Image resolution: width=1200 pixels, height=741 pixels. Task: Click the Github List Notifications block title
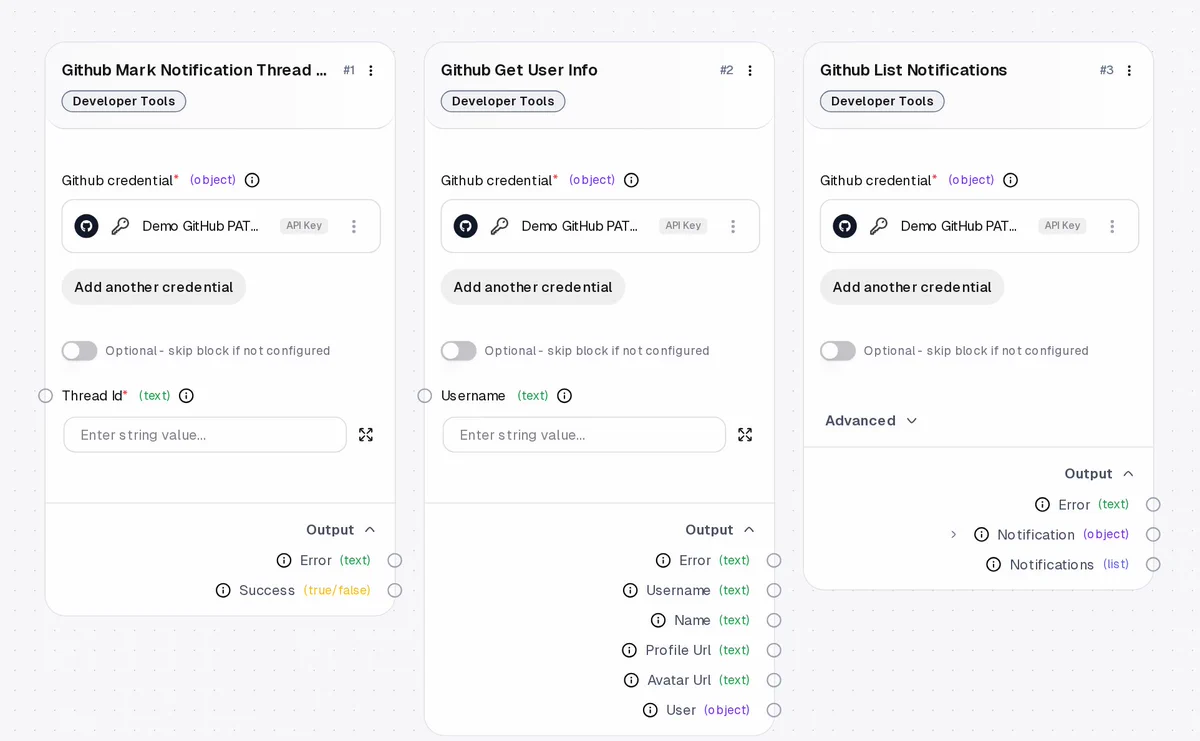[x=913, y=70]
